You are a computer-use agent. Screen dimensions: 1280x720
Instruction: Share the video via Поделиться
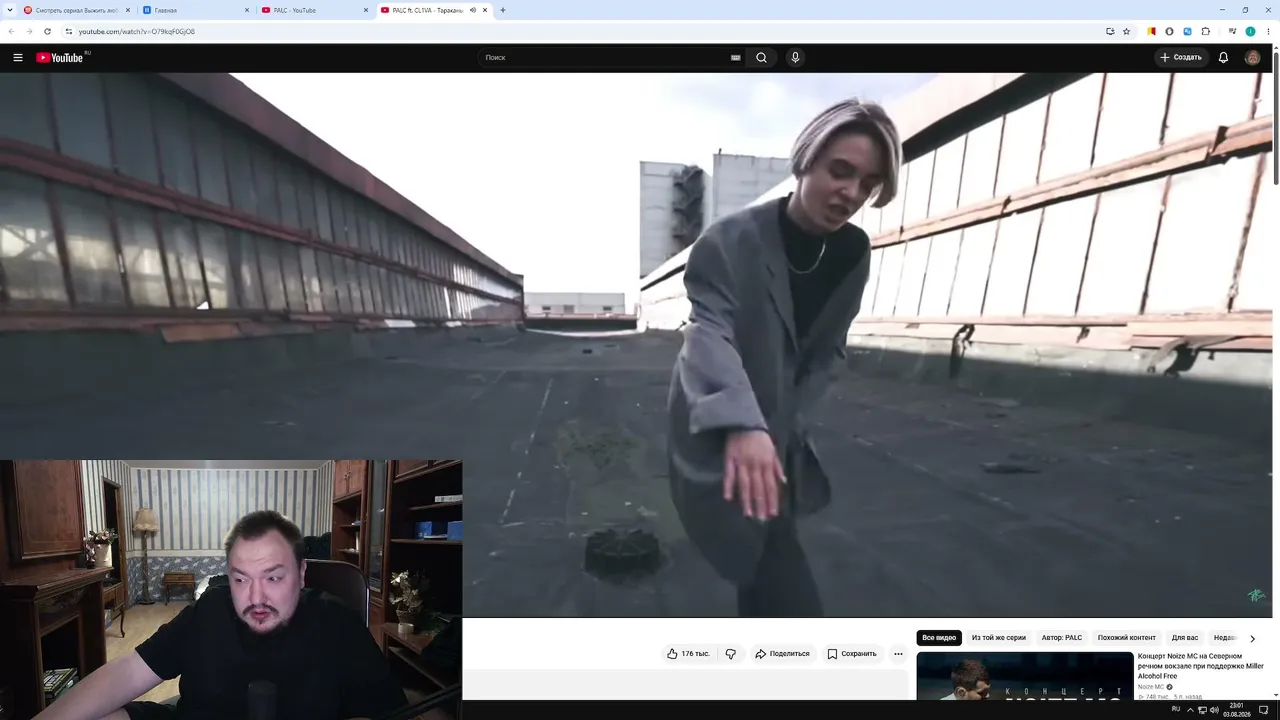click(782, 654)
